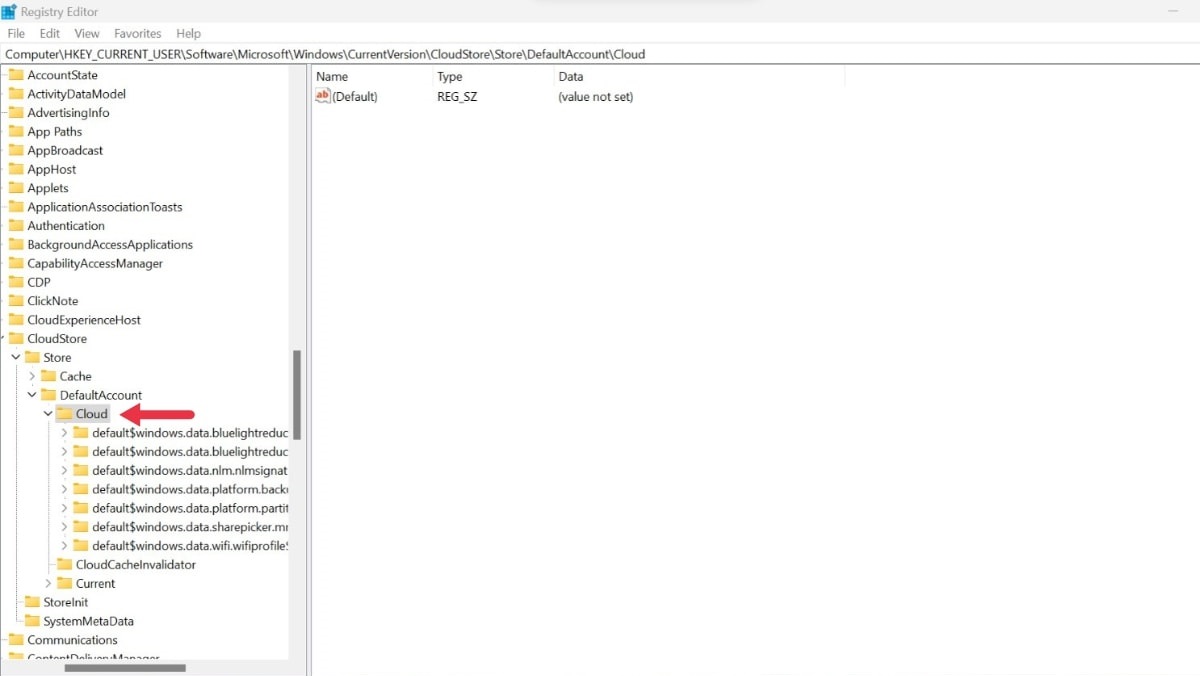Viewport: 1200px width, 676px height.
Task: Expand the Current subkey
Action: [x=48, y=583]
